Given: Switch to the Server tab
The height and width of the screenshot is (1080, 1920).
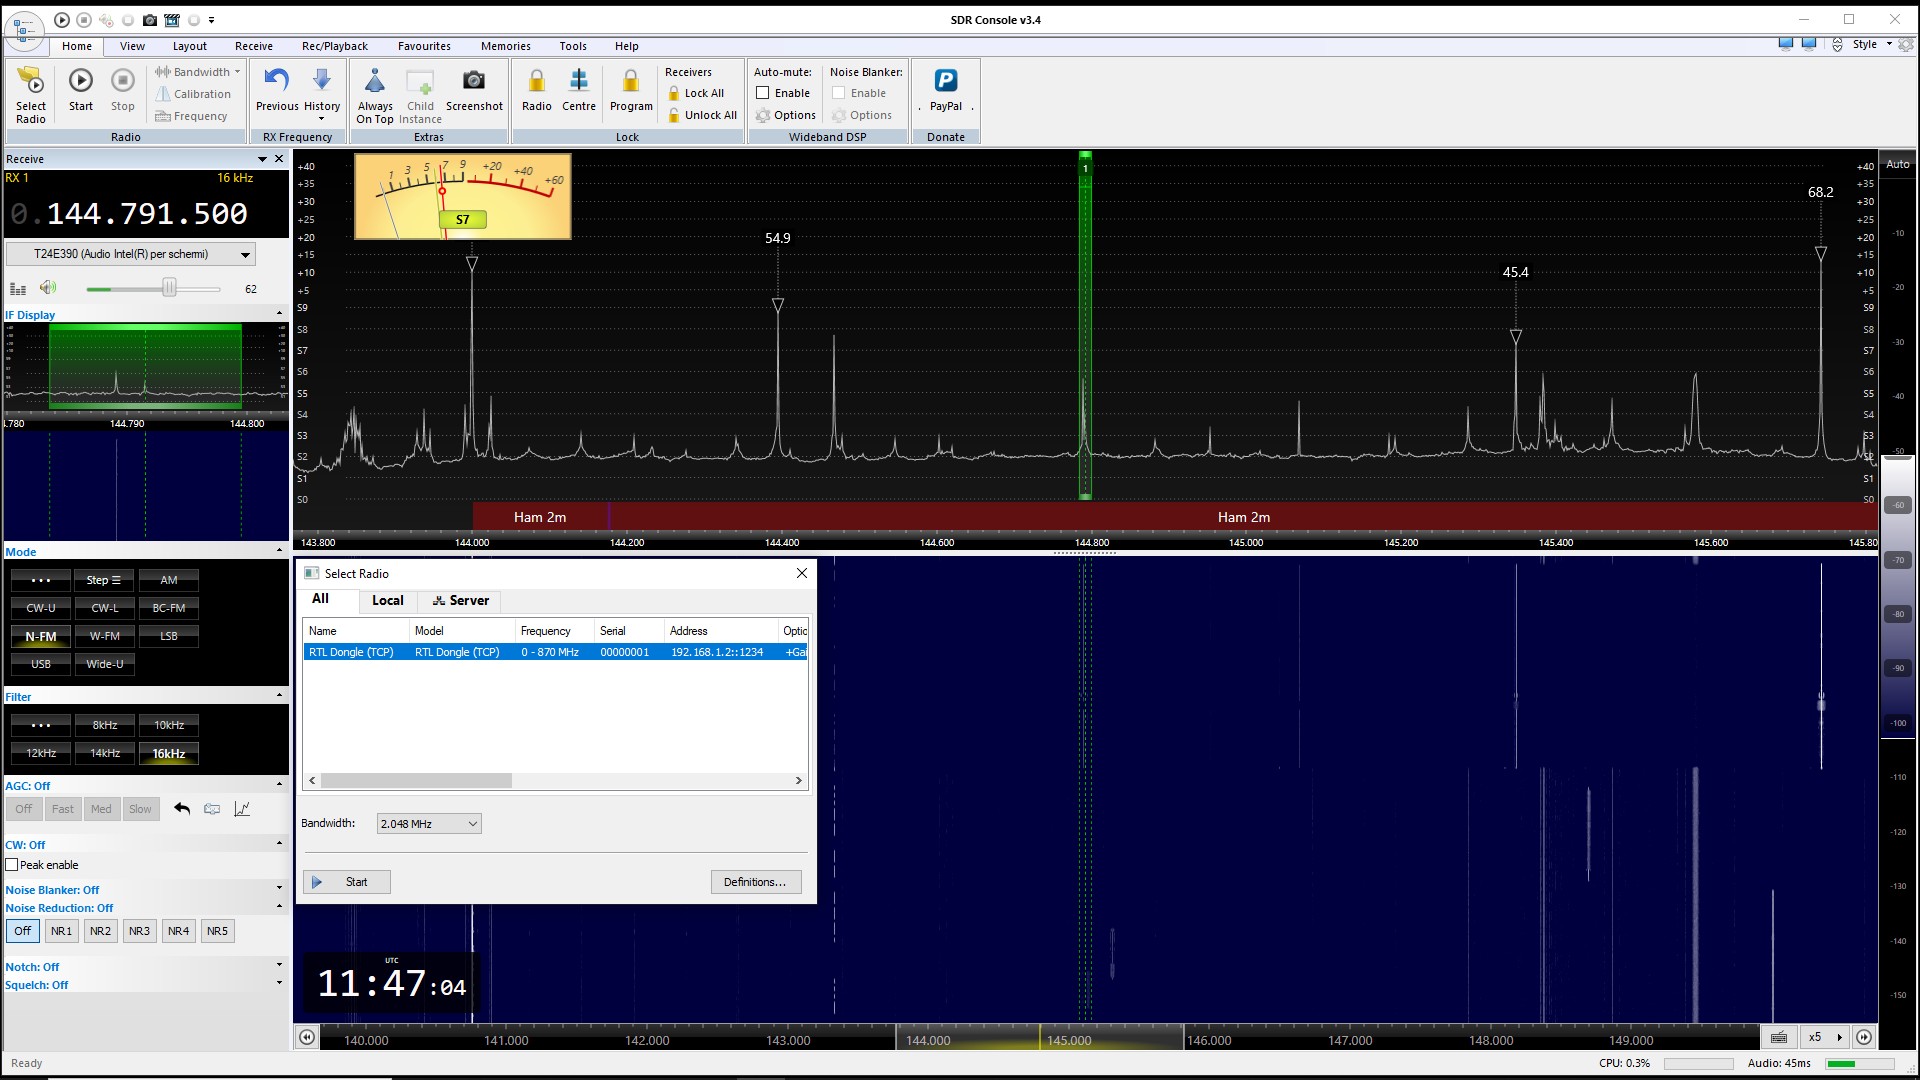Looking at the screenshot, I should point(461,601).
